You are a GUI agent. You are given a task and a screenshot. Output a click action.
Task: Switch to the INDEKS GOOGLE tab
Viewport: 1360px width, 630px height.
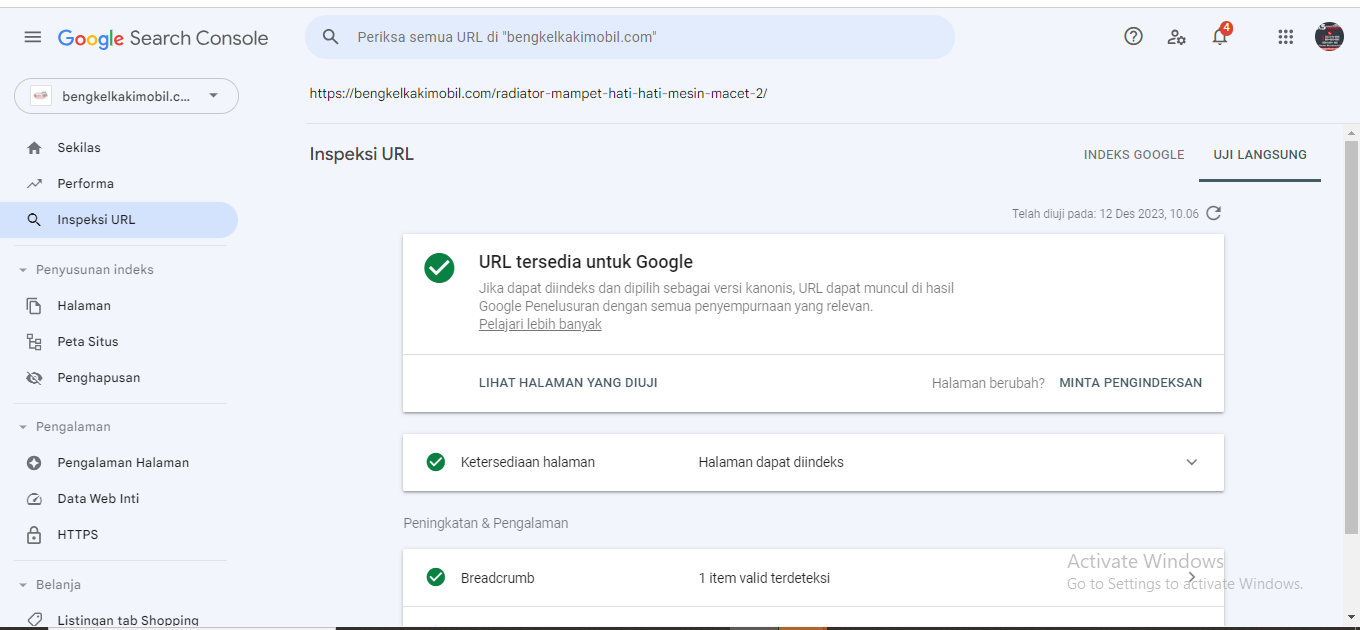tap(1134, 155)
